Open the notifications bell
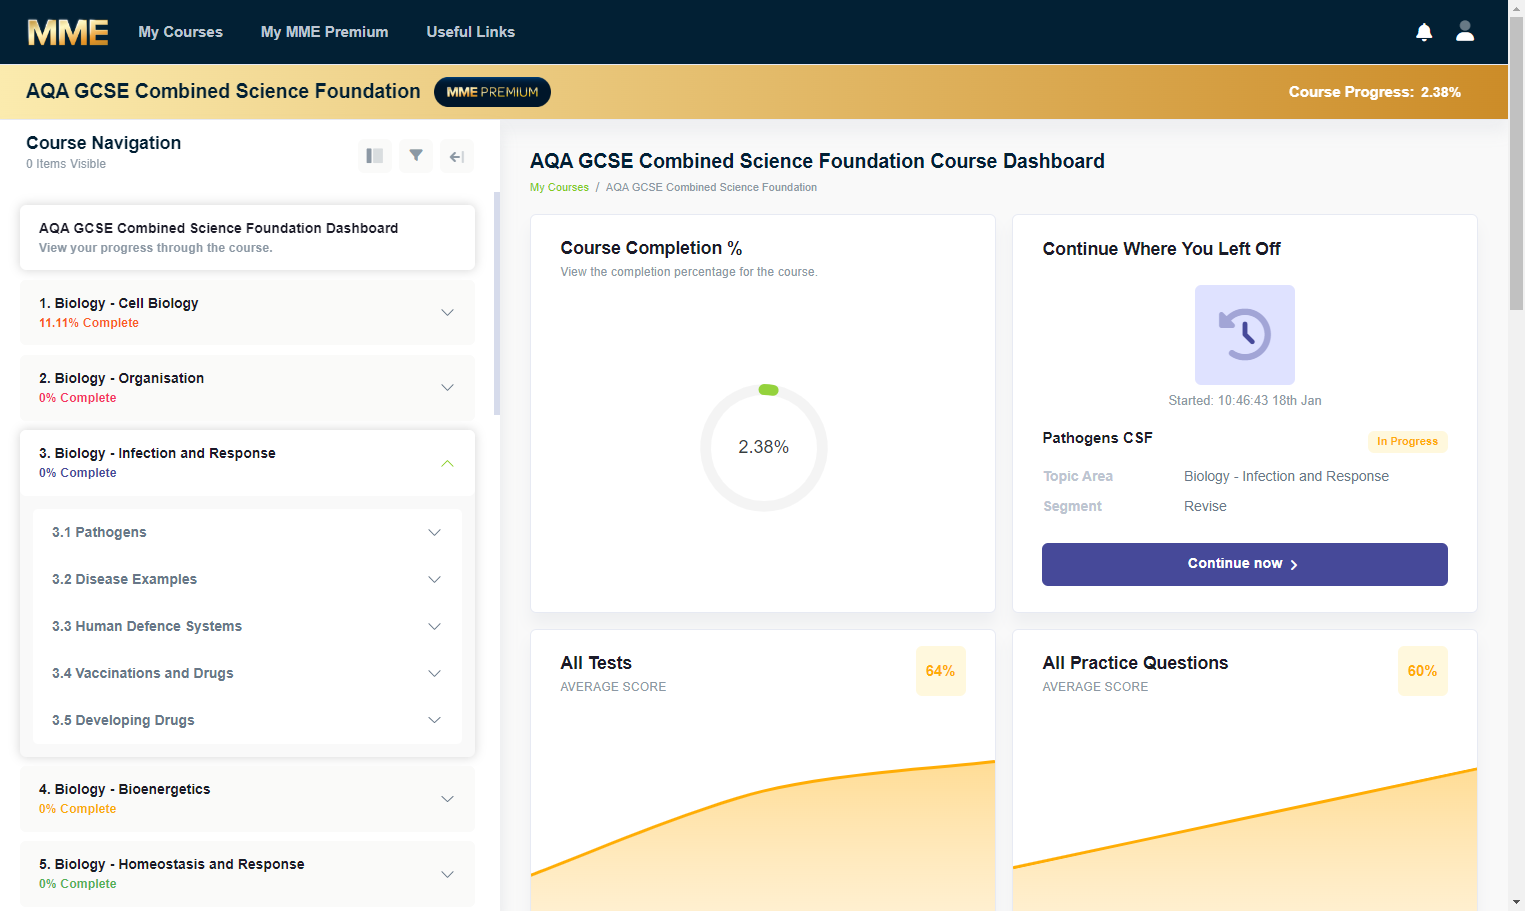Screen dimensions: 1525x911 (x=1424, y=32)
